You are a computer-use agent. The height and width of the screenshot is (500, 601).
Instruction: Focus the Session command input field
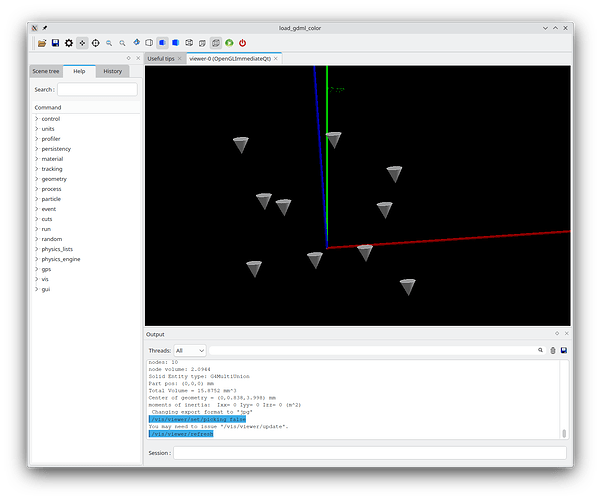pyautogui.click(x=370, y=453)
